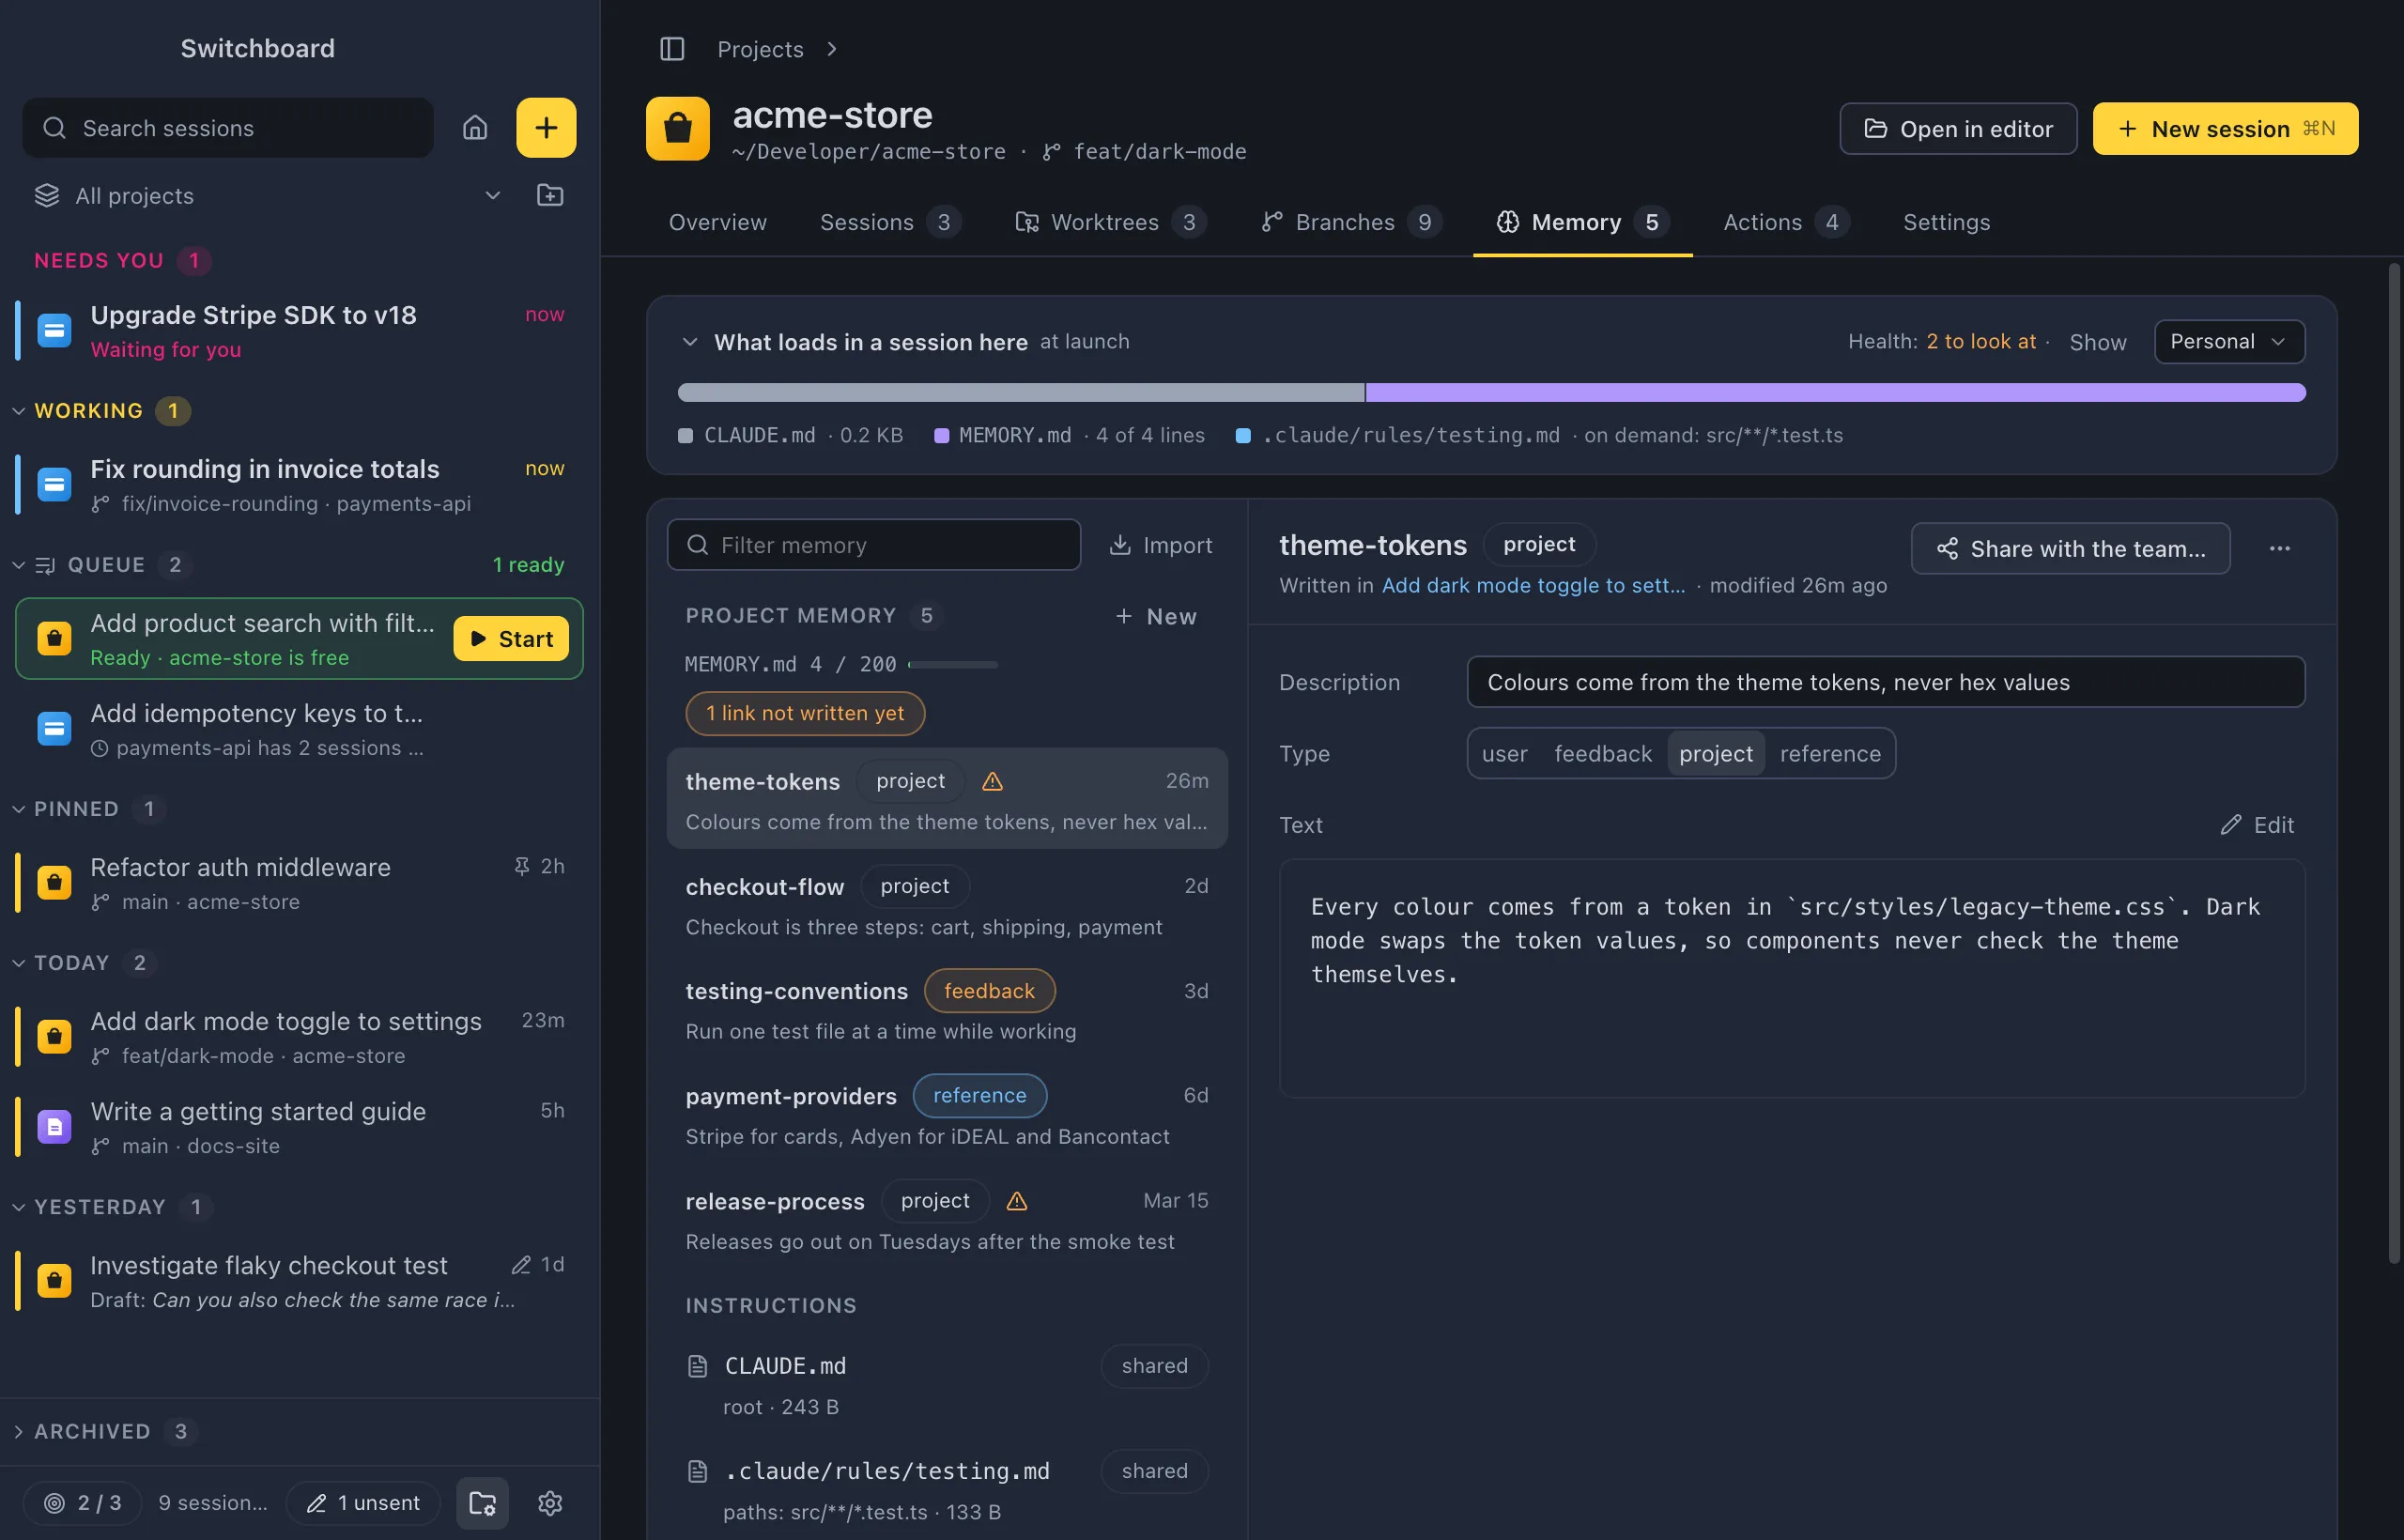Click the 1 link not written yet badge
2404x1540 pixels.
coord(805,713)
